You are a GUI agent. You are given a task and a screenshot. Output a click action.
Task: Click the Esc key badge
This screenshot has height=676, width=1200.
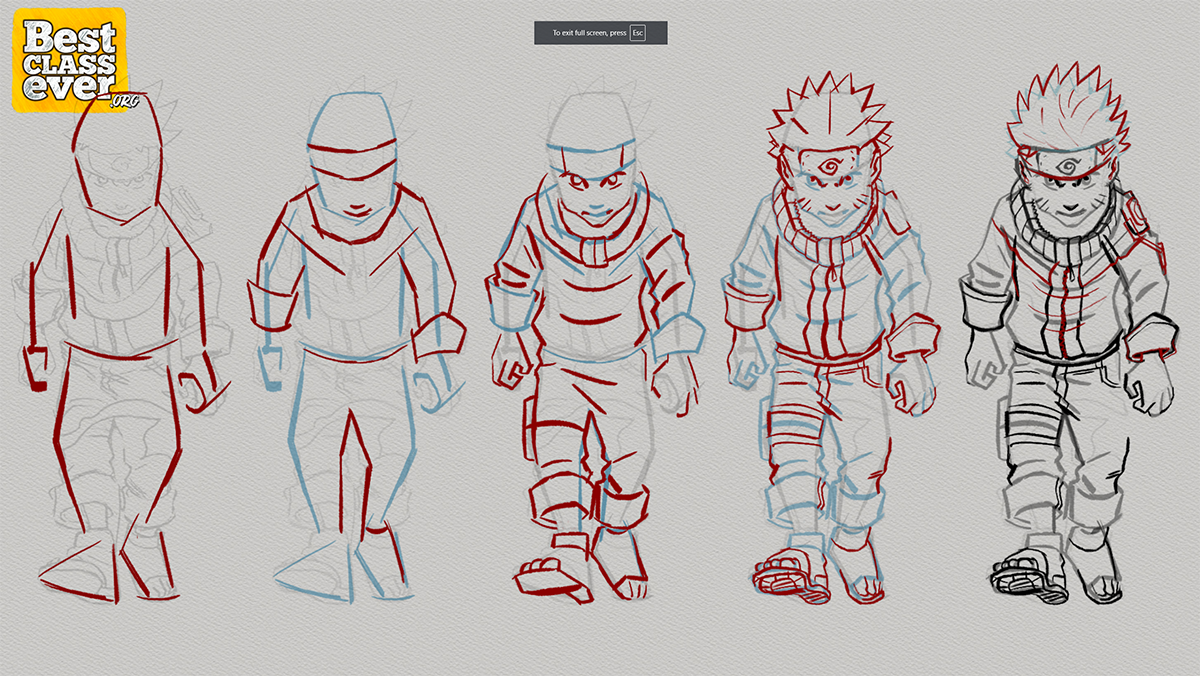638,33
